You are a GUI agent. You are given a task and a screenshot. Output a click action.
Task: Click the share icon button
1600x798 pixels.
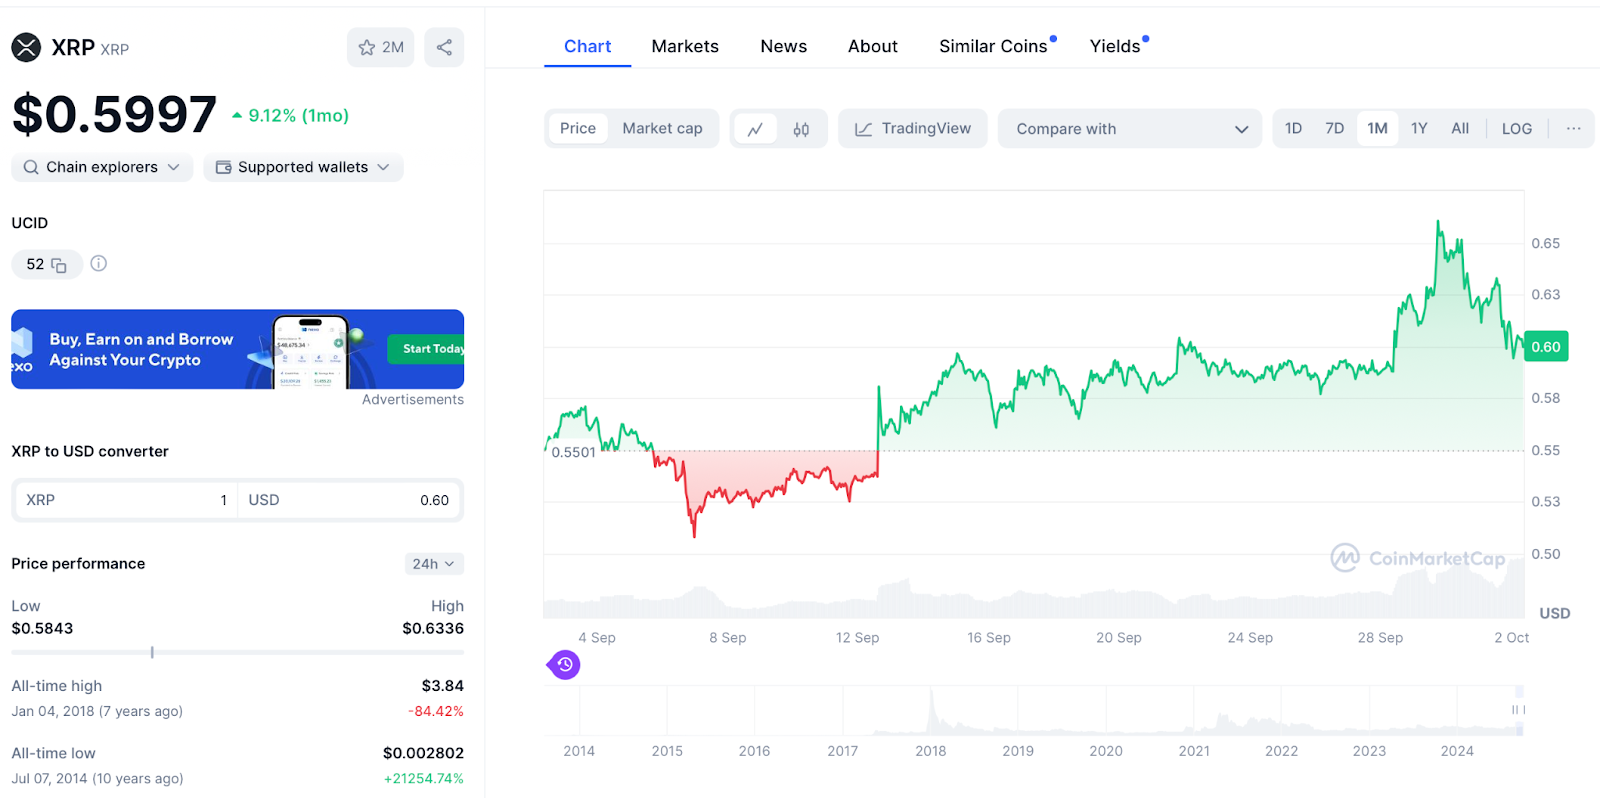pos(444,47)
